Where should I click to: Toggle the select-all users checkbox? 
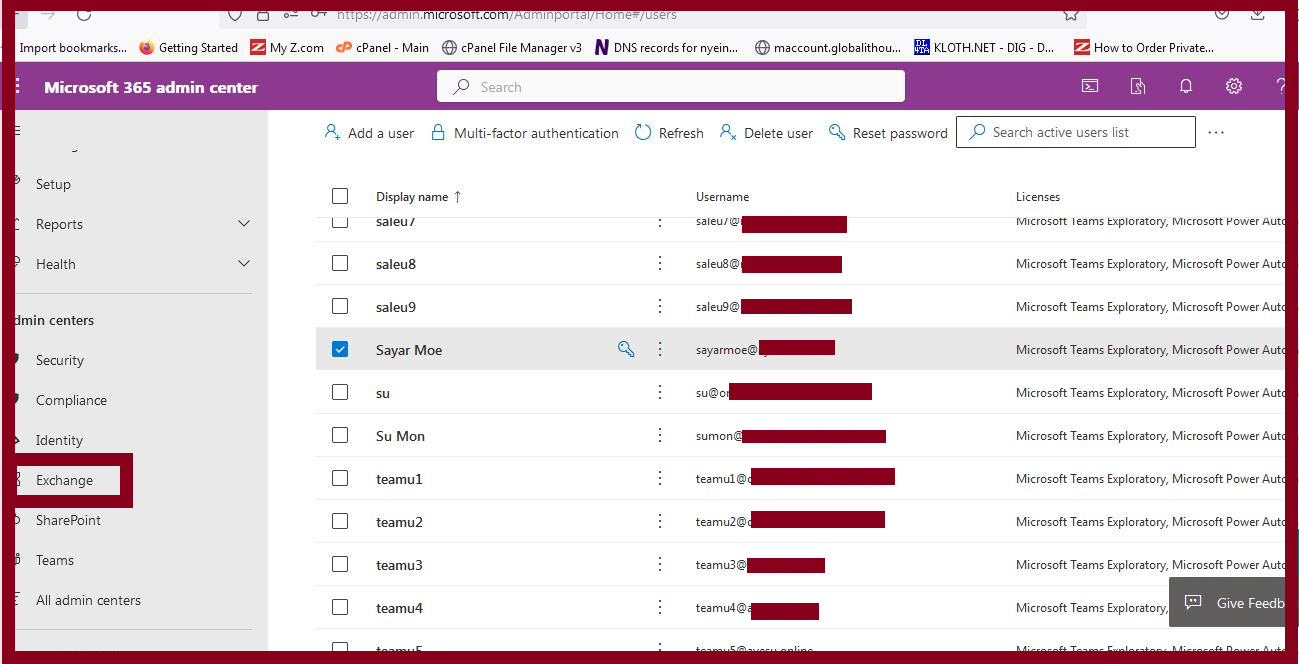coord(340,196)
